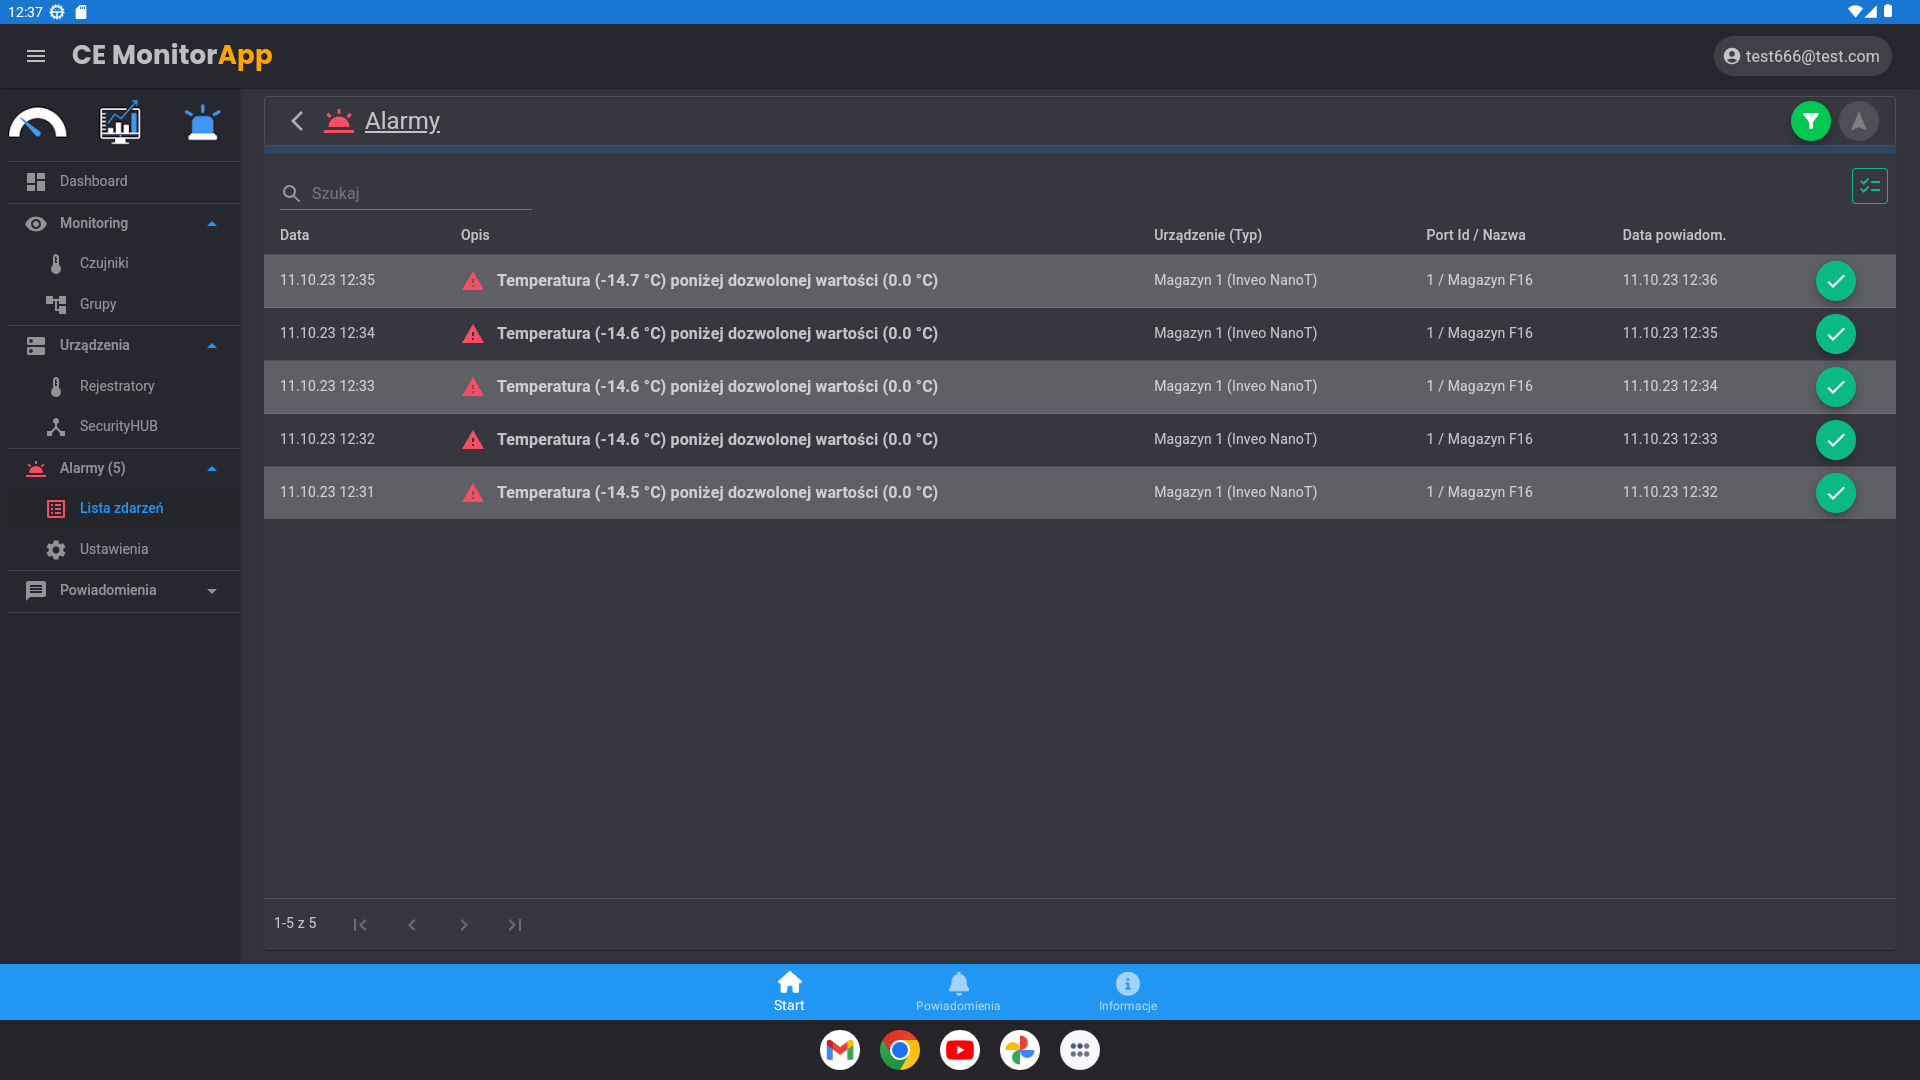Click the Alarmy title link
This screenshot has height=1080, width=1920.
click(402, 121)
